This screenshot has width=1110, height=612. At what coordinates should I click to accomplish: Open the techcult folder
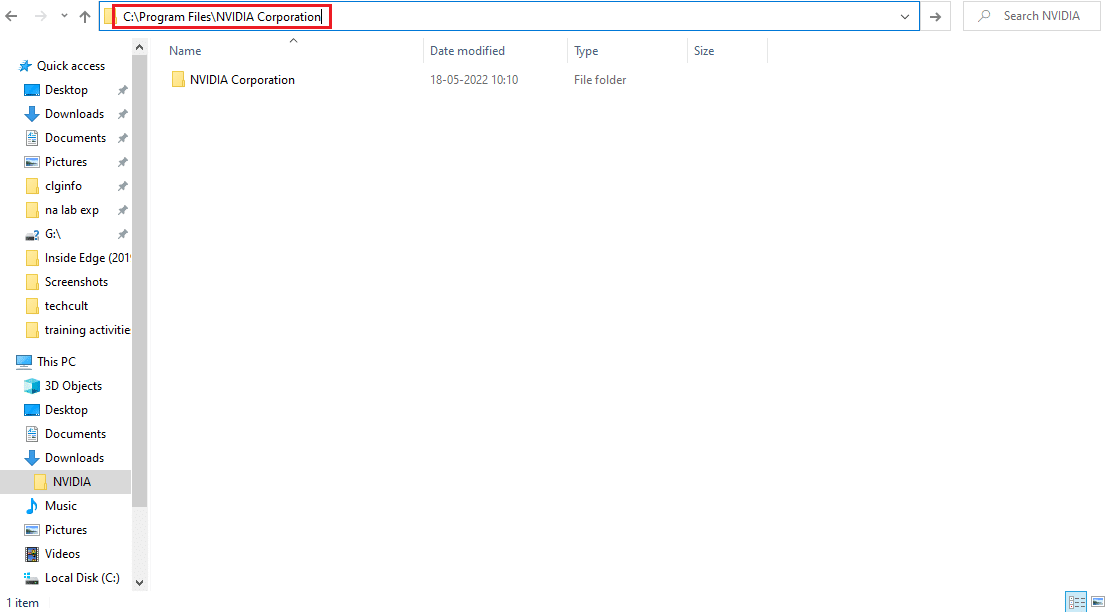[x=67, y=306]
